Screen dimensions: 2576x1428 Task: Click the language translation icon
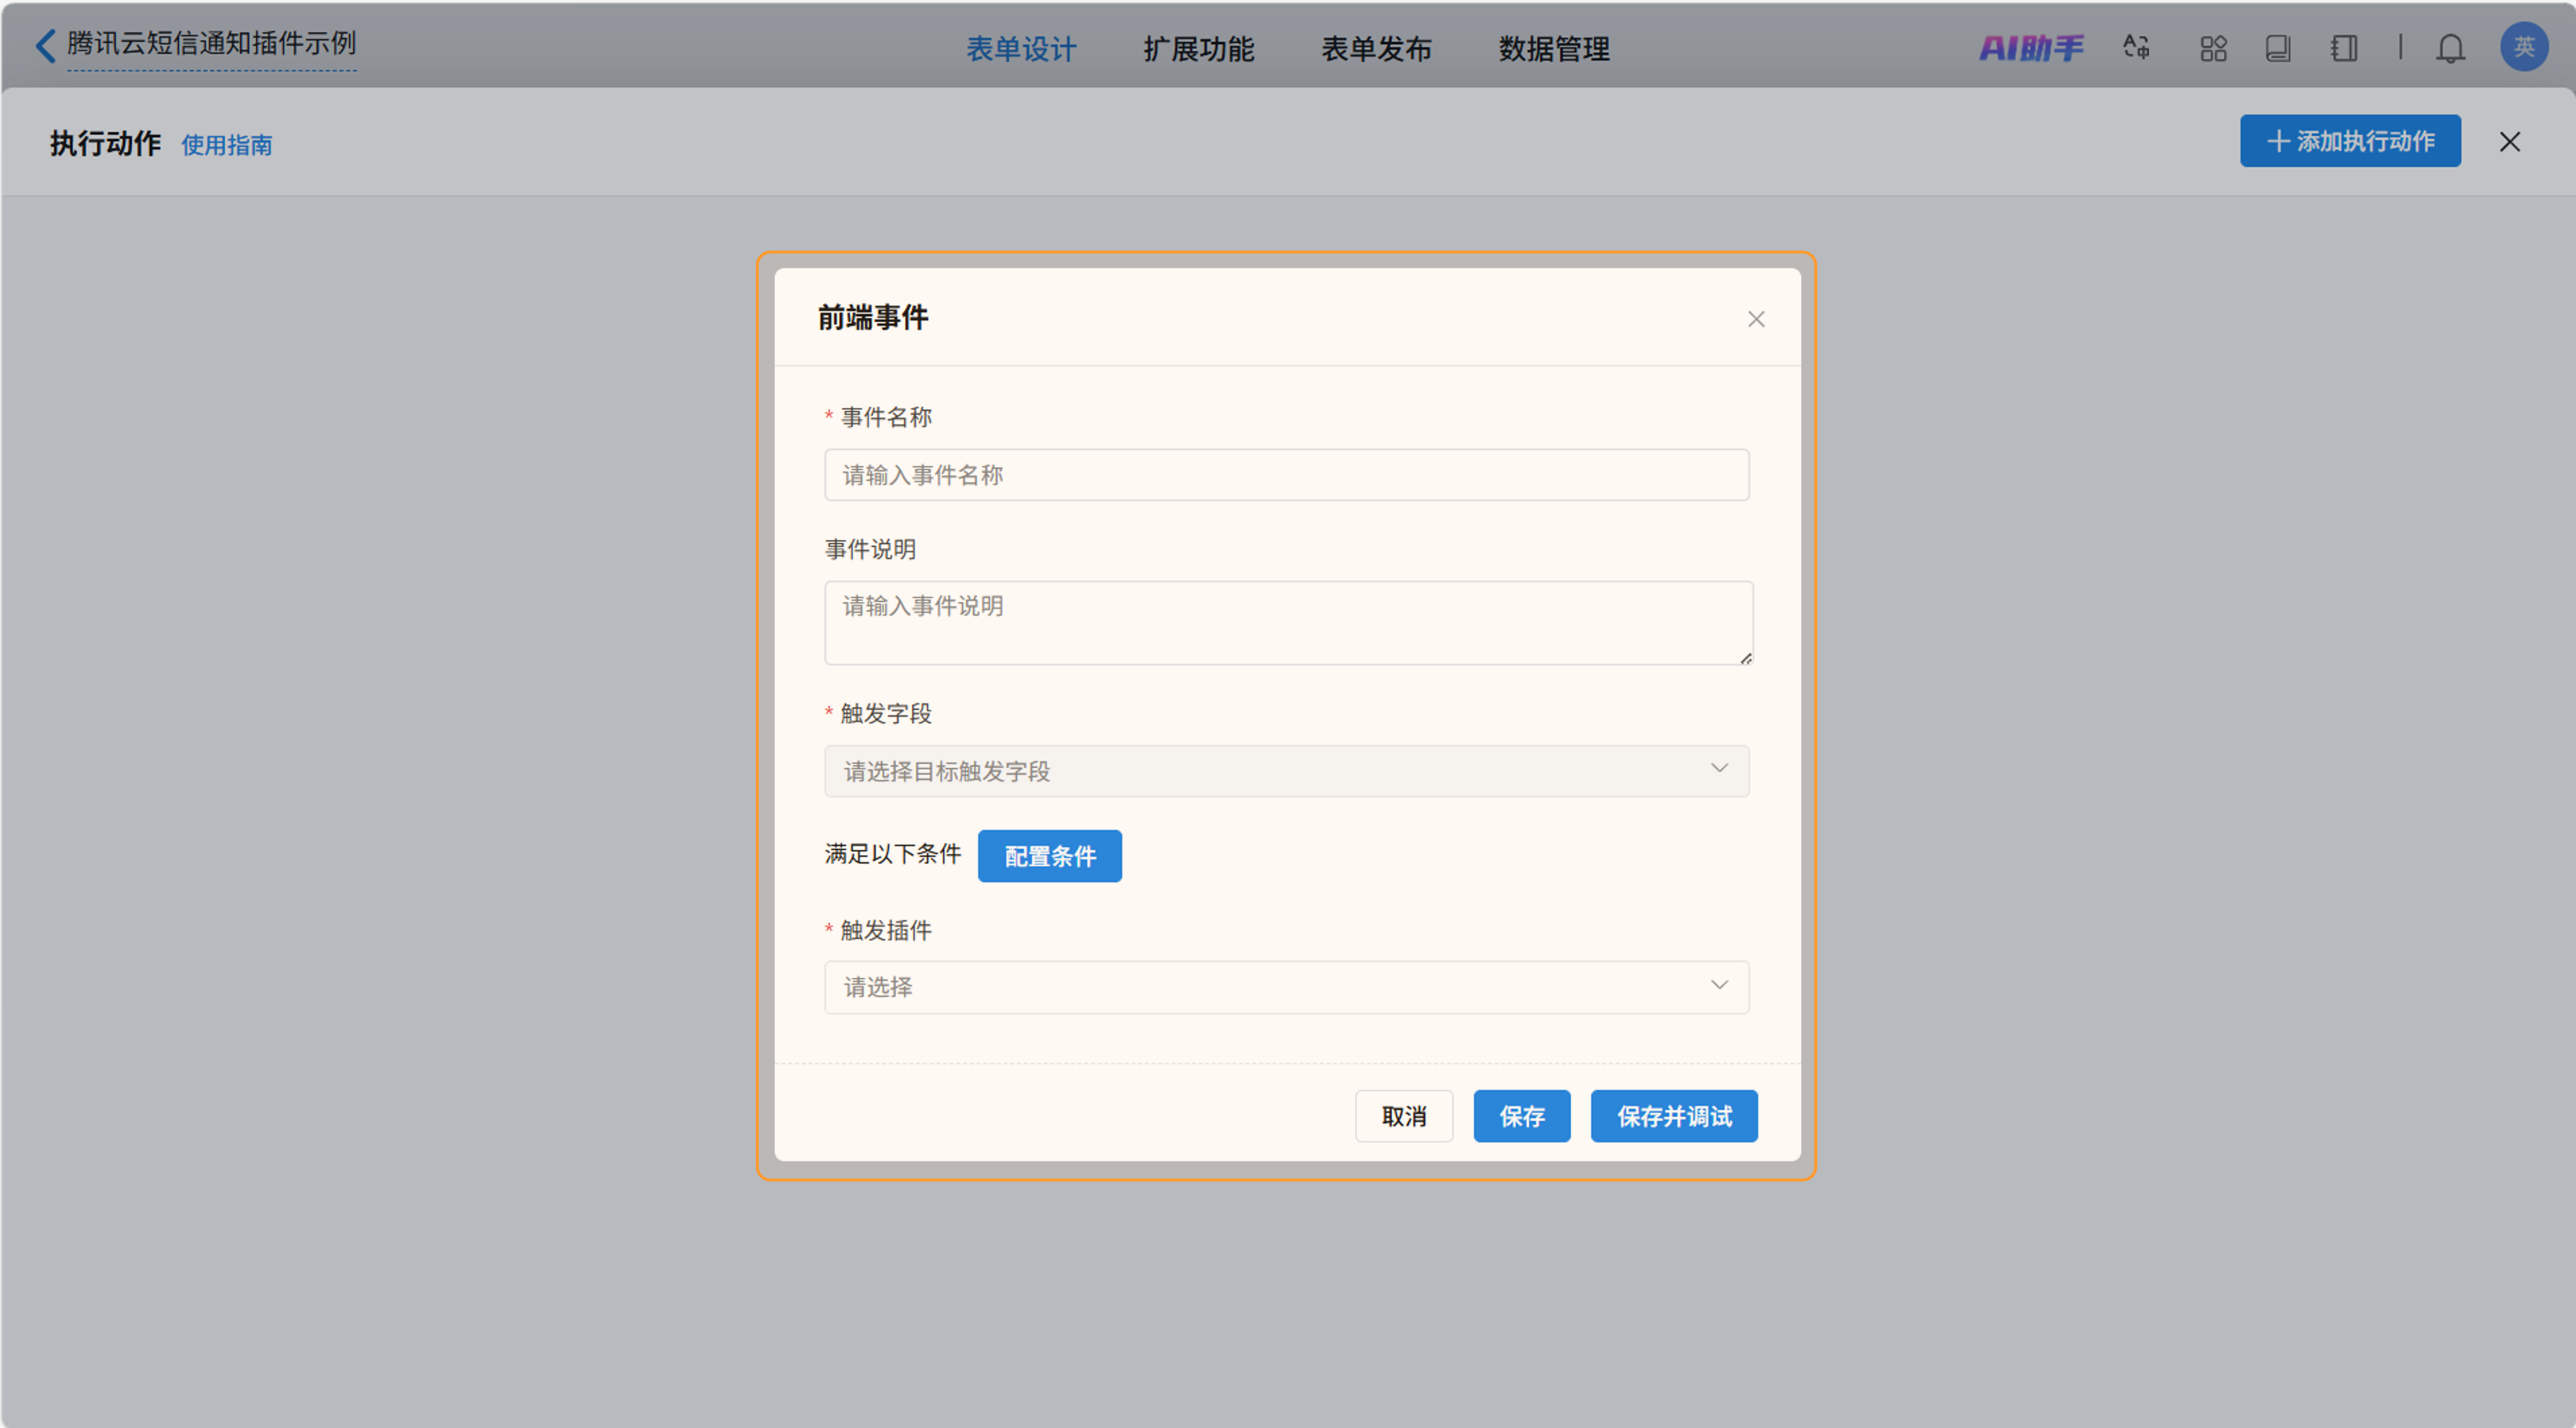(2136, 48)
